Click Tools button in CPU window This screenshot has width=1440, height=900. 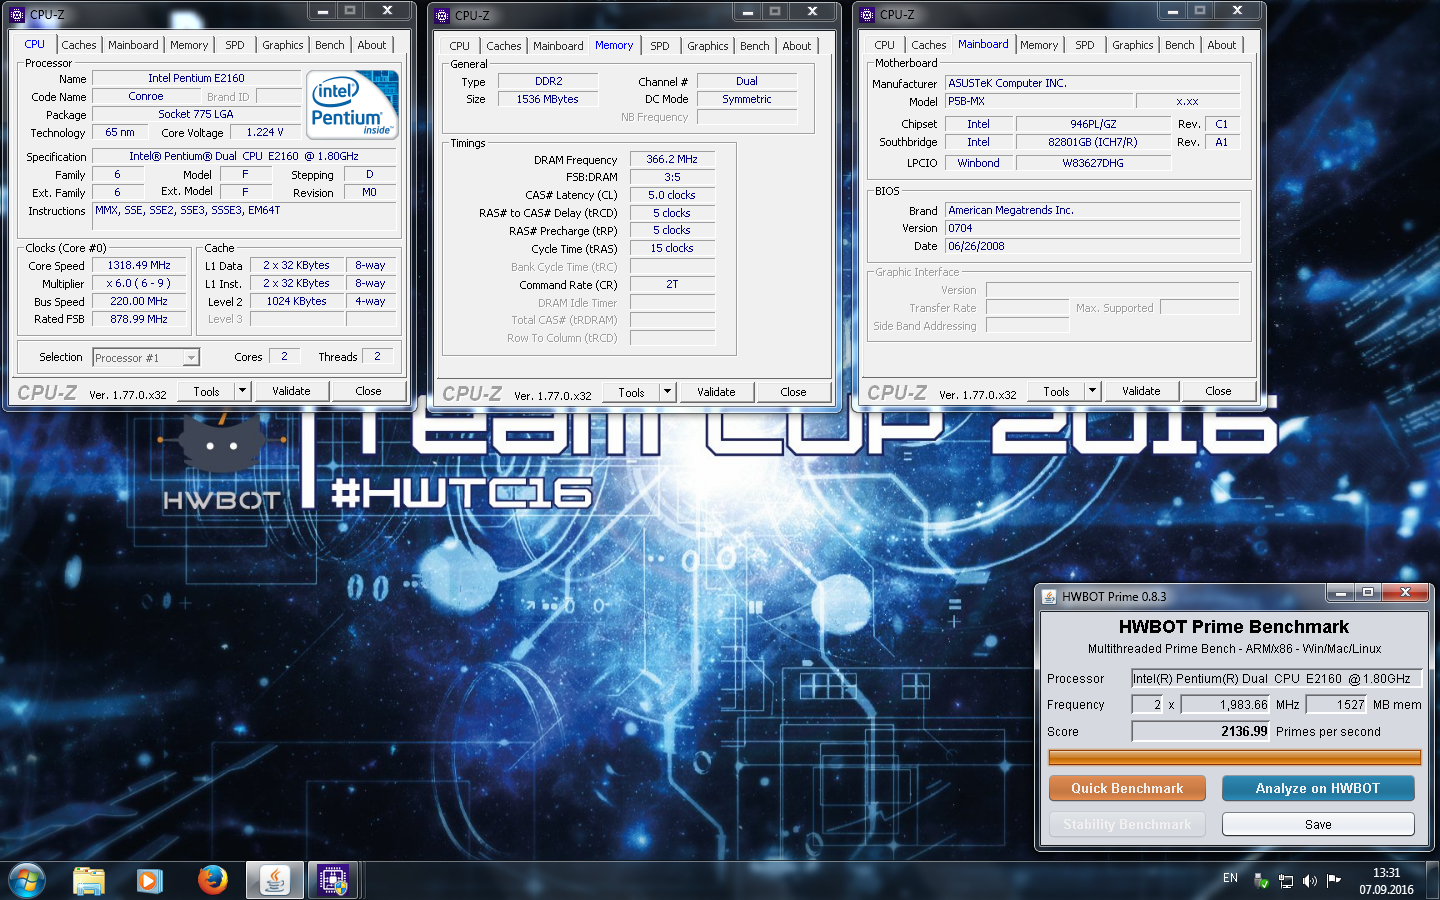pos(207,391)
